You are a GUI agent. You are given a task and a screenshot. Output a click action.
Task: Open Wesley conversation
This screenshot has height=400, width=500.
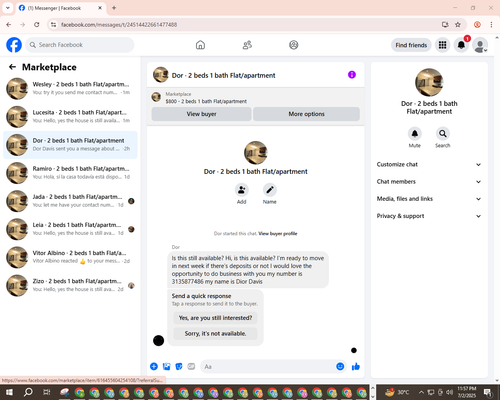coord(70,89)
